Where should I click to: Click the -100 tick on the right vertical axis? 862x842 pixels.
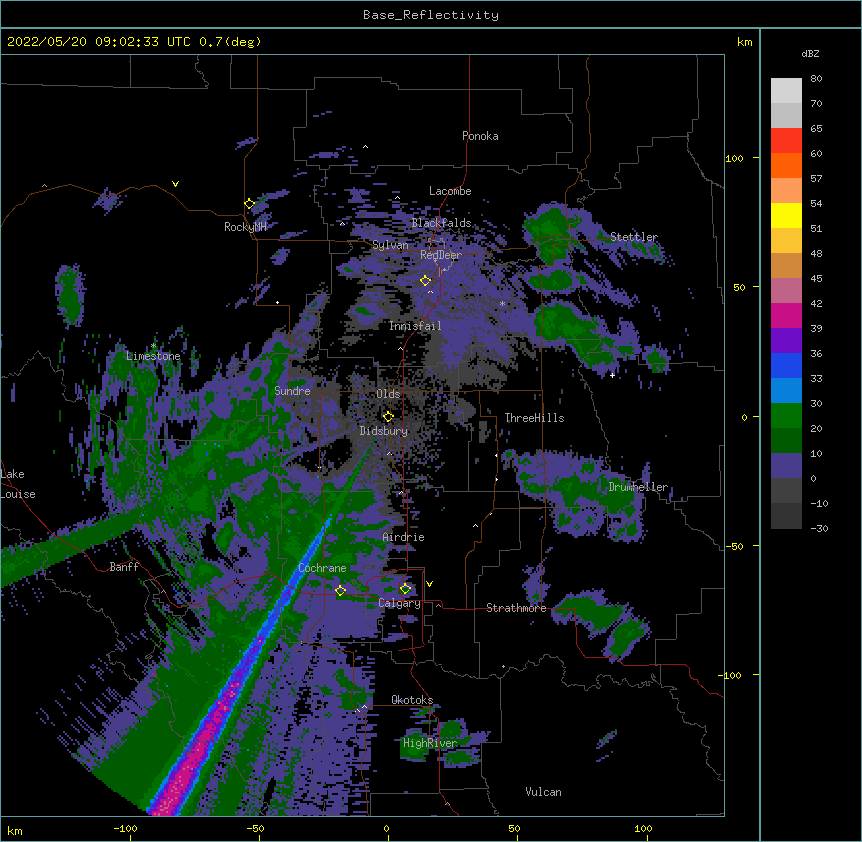[731, 675]
